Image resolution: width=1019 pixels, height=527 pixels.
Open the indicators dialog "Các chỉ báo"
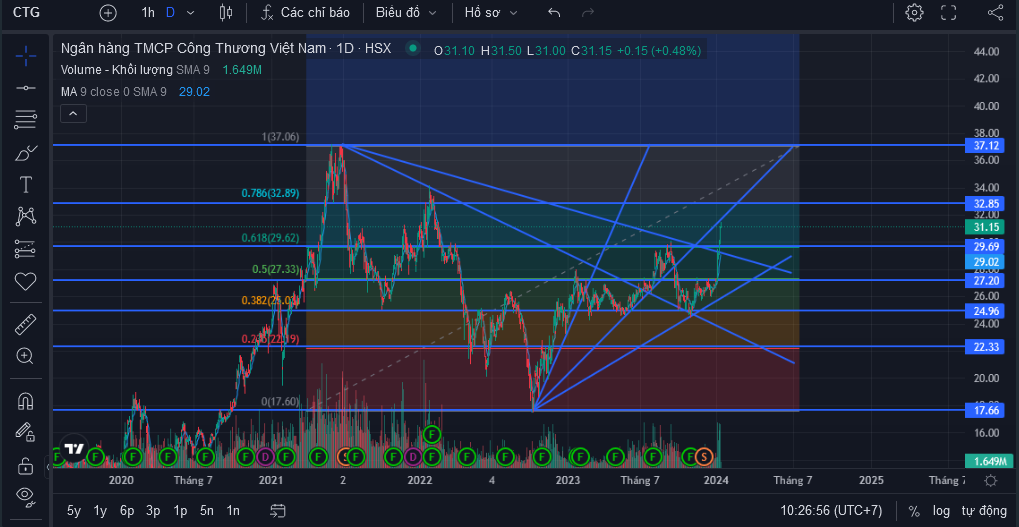305,12
